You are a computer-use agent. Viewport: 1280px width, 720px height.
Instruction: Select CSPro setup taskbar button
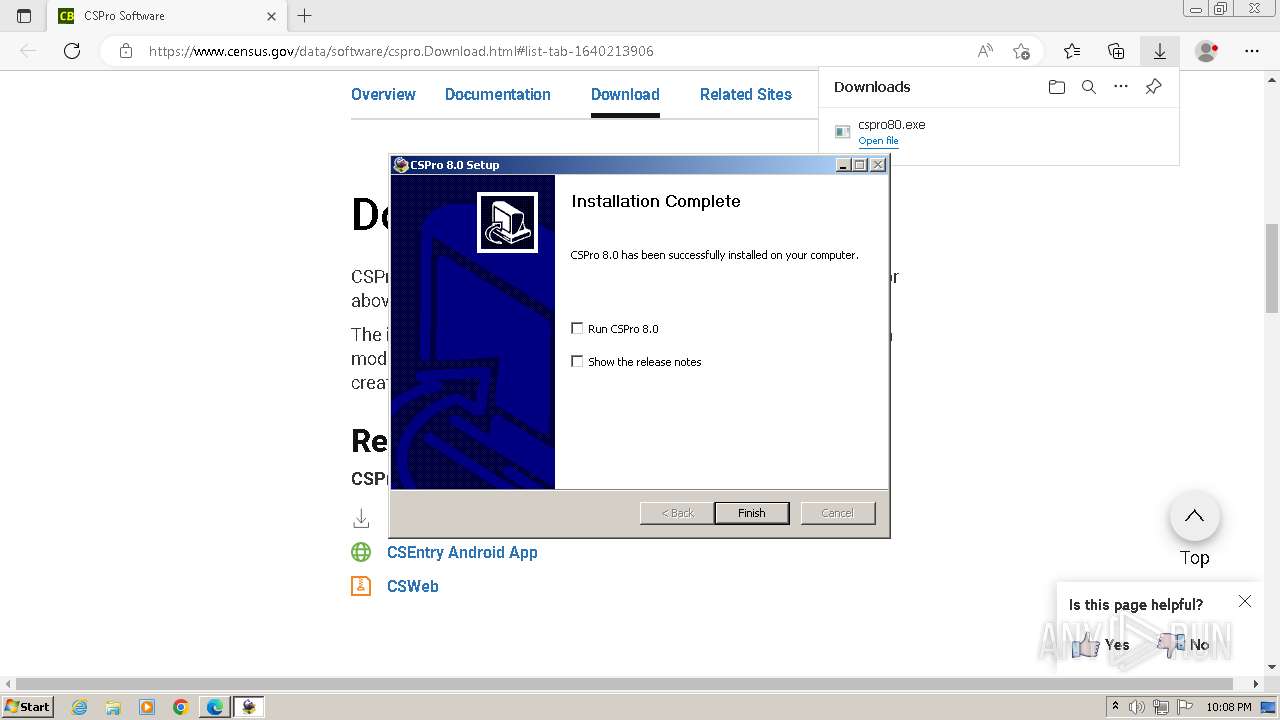click(x=248, y=706)
